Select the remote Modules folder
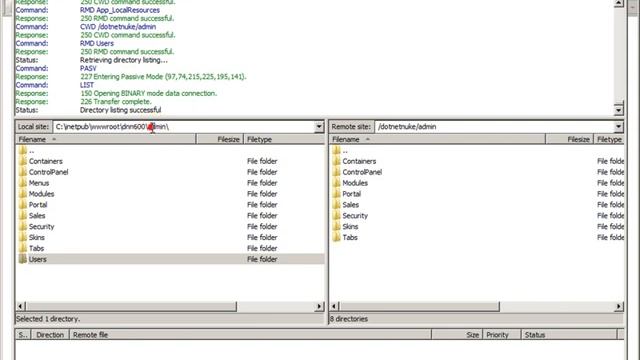The image size is (640, 360). [355, 183]
